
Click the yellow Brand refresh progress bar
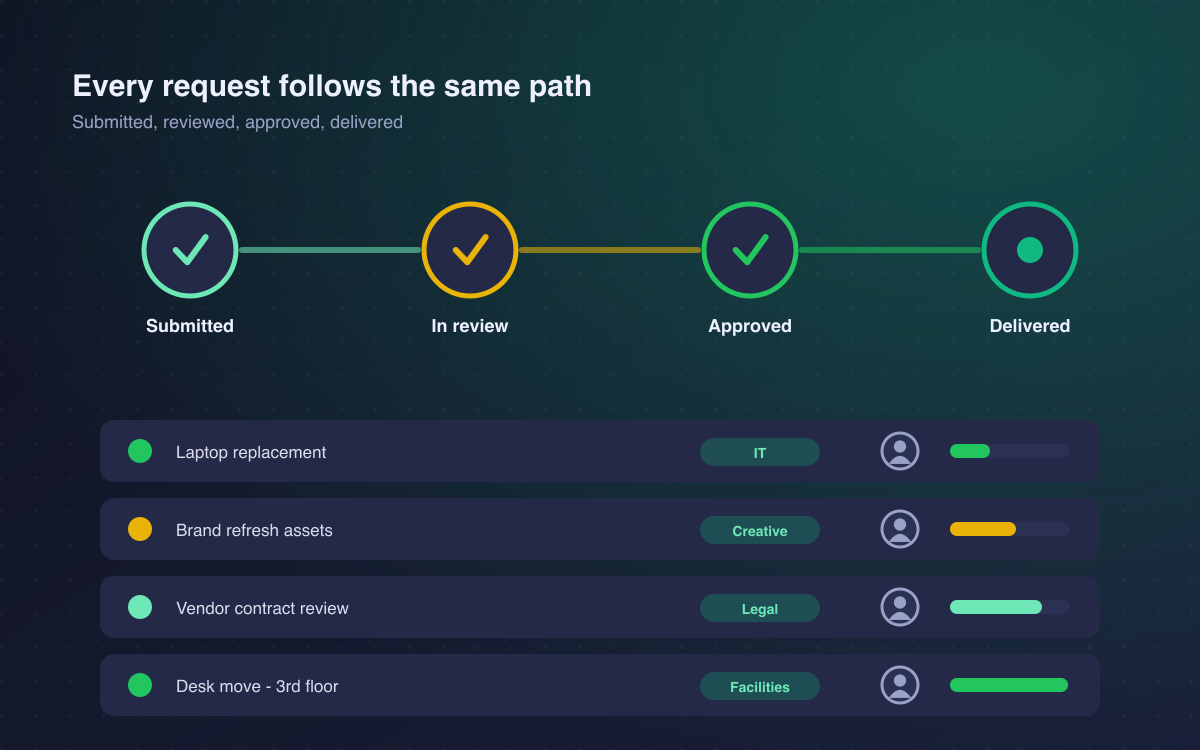pos(1010,529)
